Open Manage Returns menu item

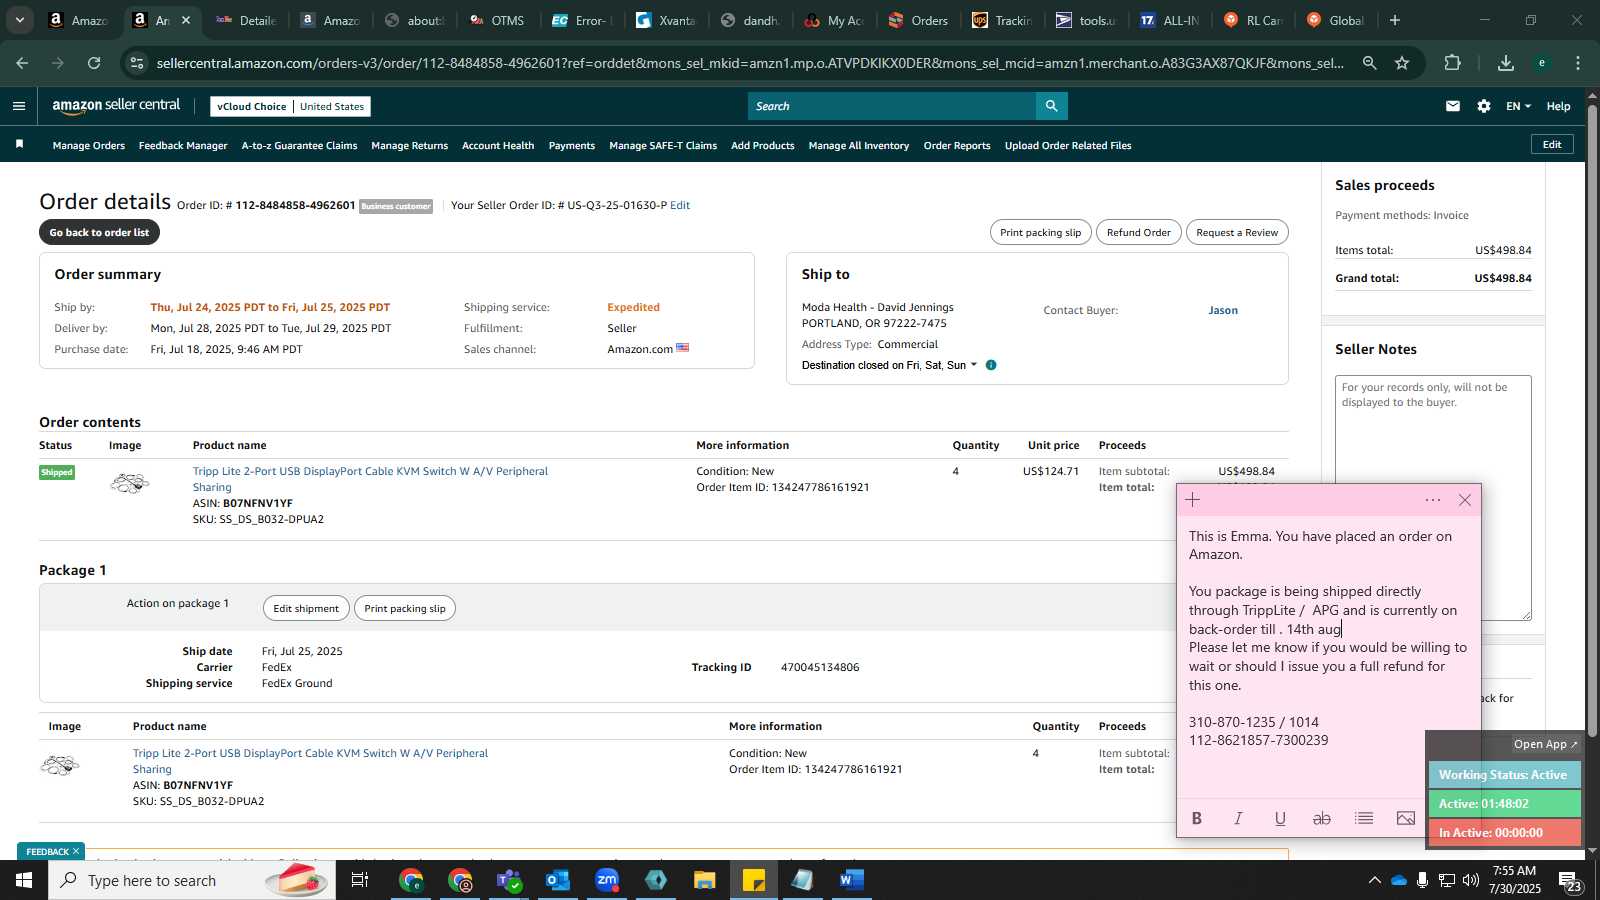[x=409, y=146]
